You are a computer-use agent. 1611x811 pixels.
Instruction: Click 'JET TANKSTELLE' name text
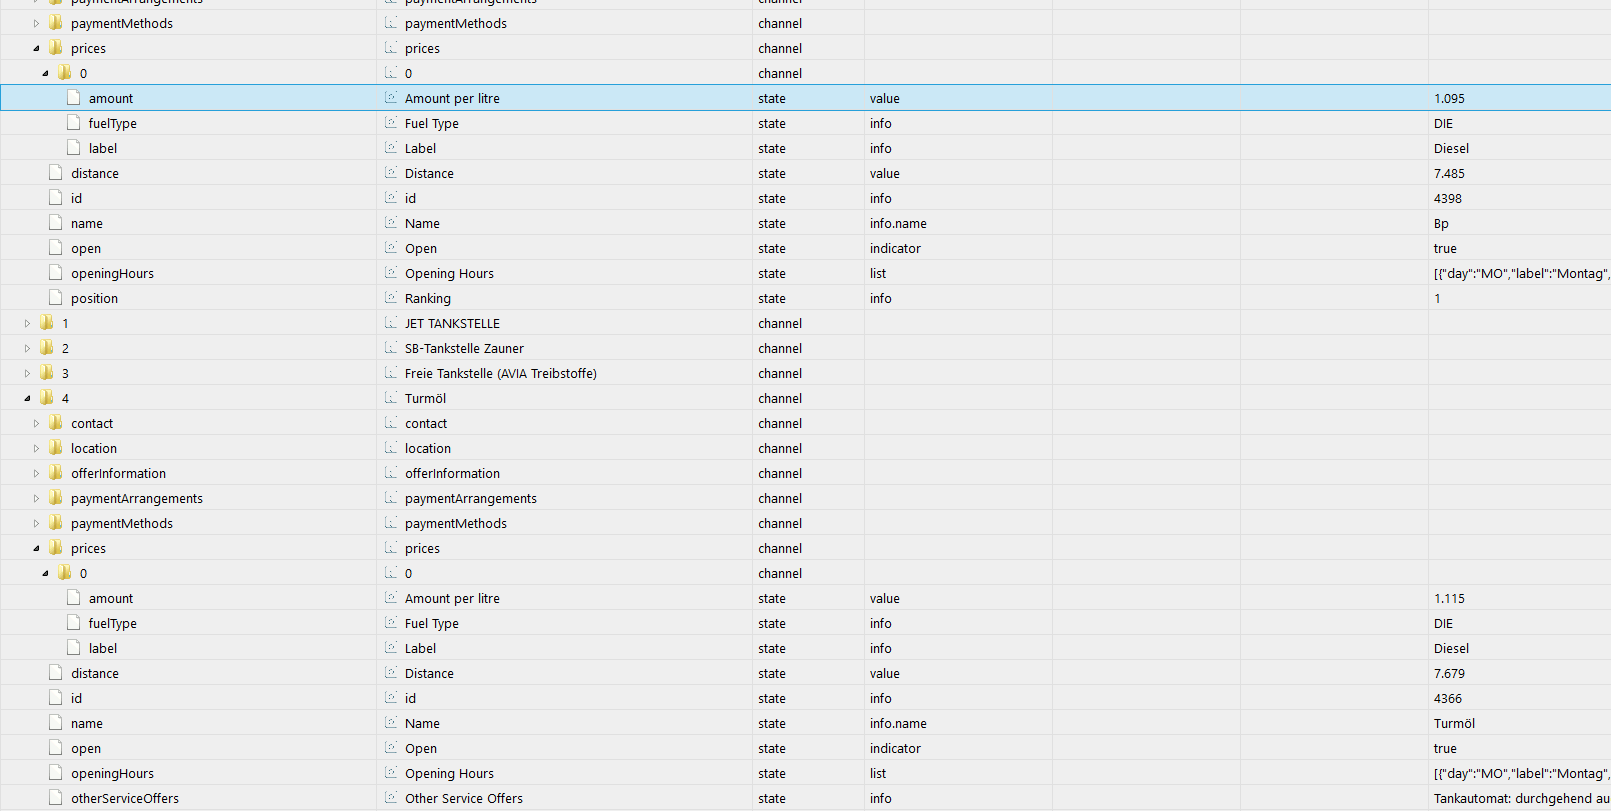(452, 323)
